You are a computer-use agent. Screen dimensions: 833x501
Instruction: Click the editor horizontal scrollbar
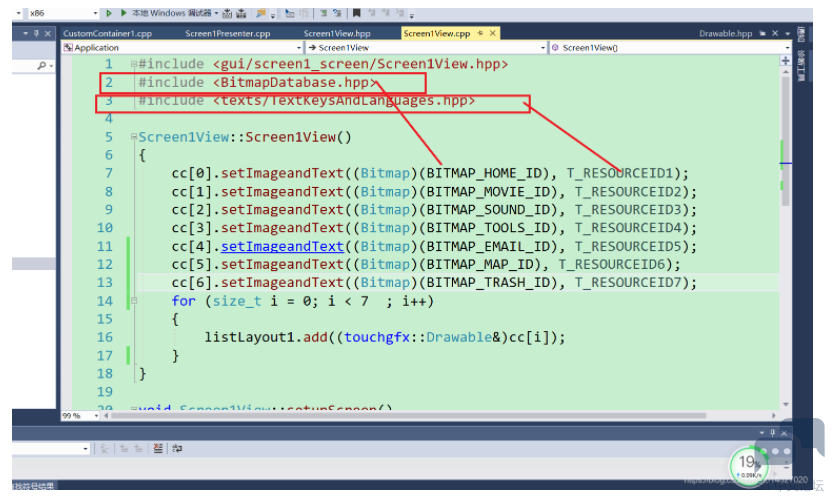pos(408,415)
